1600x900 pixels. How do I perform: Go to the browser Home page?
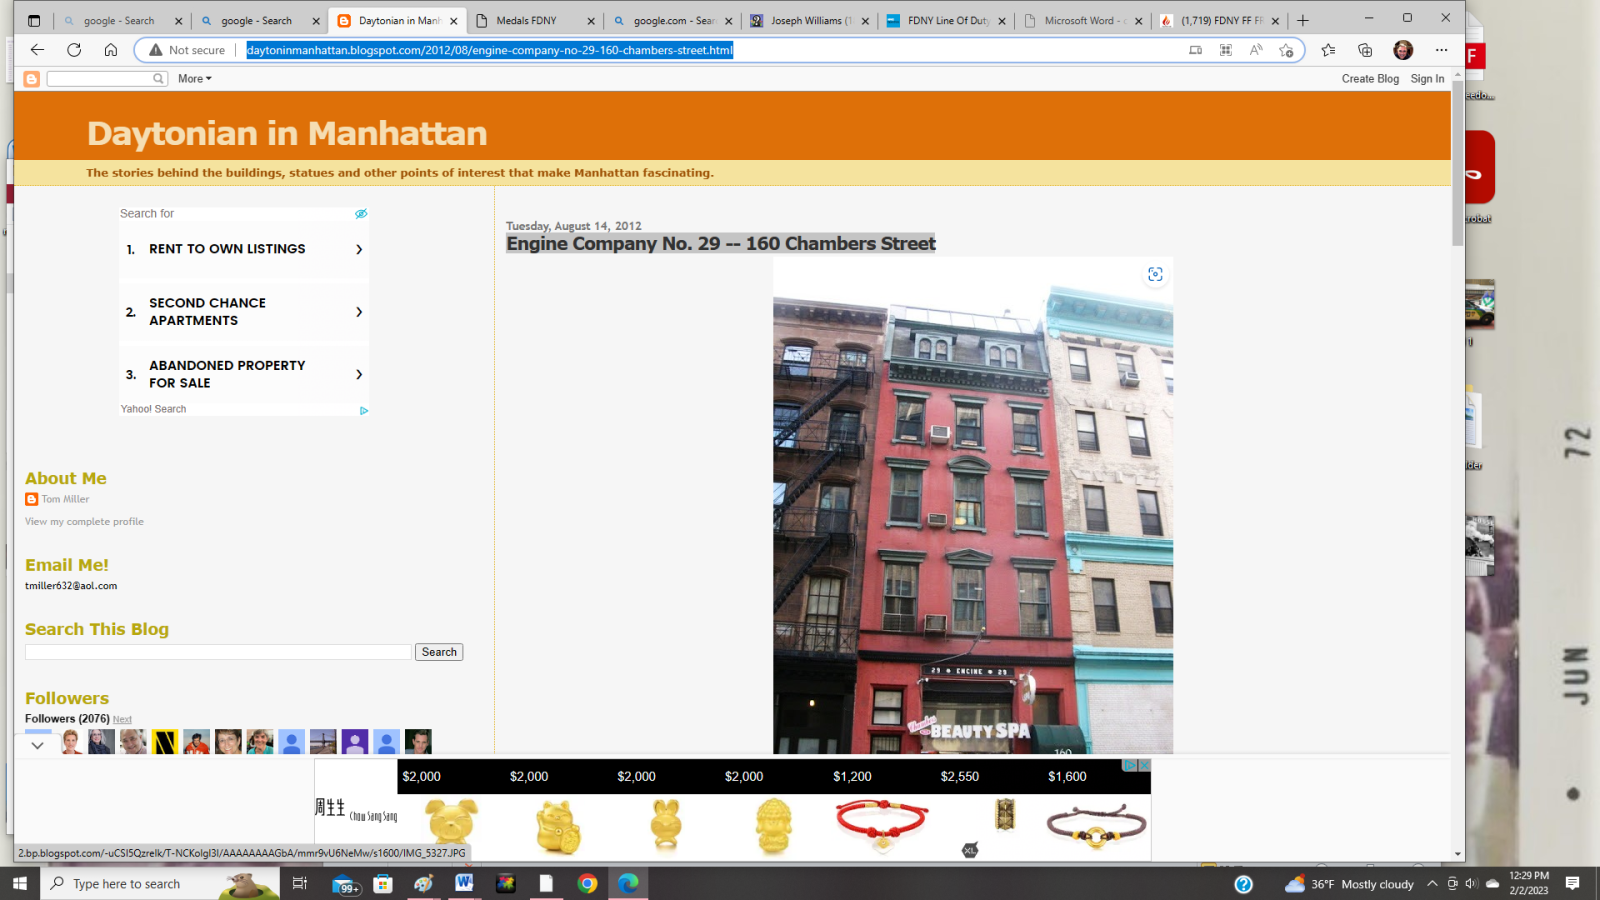coord(111,50)
